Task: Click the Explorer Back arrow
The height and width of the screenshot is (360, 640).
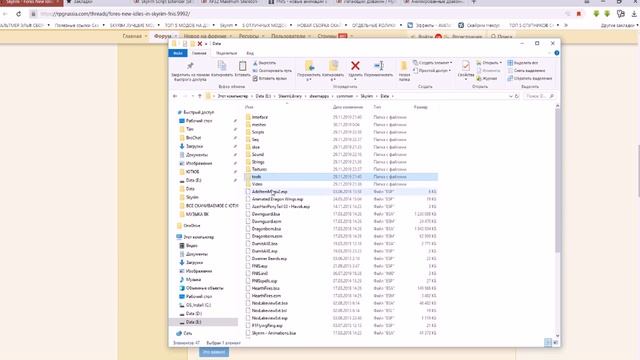Action: [x=175, y=96]
